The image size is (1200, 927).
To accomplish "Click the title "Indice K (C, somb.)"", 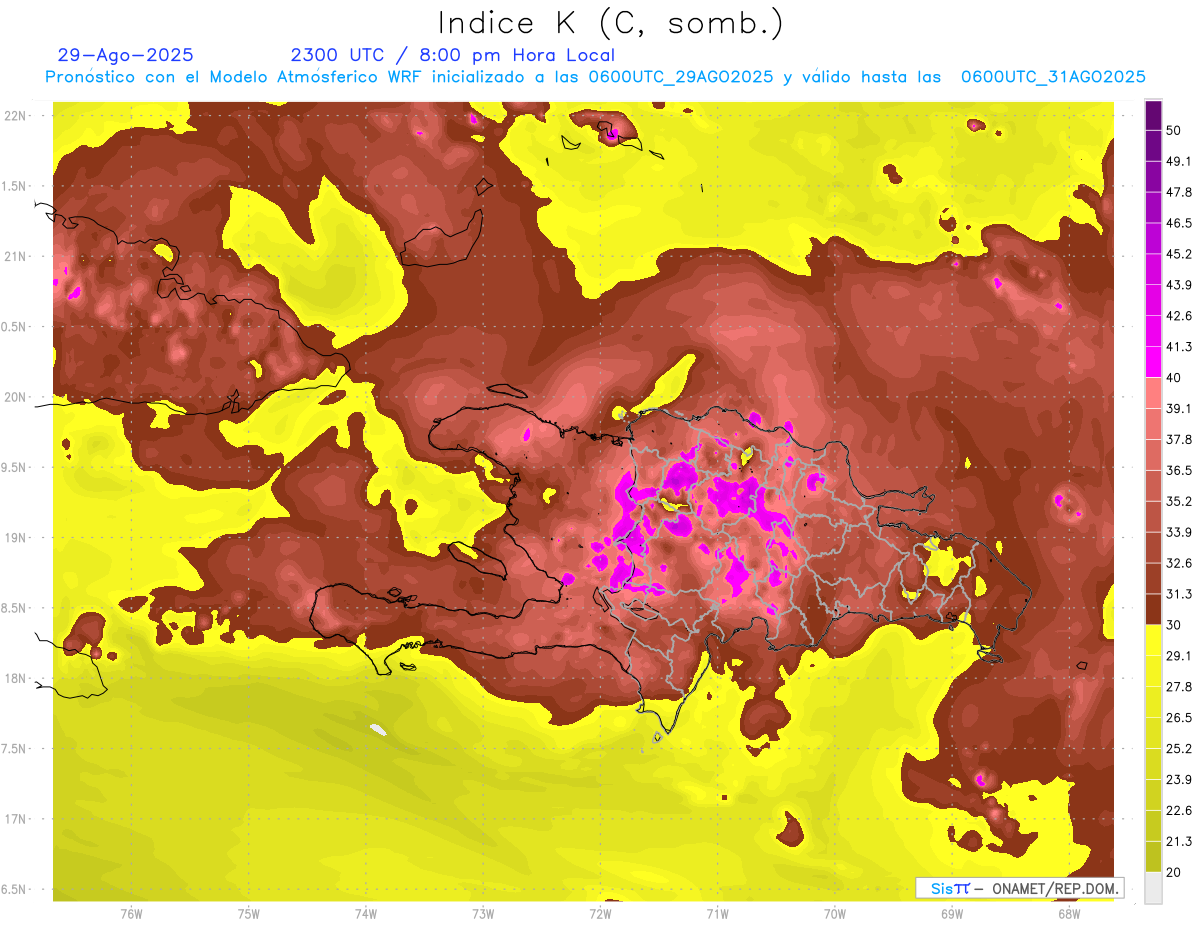I will point(610,22).
